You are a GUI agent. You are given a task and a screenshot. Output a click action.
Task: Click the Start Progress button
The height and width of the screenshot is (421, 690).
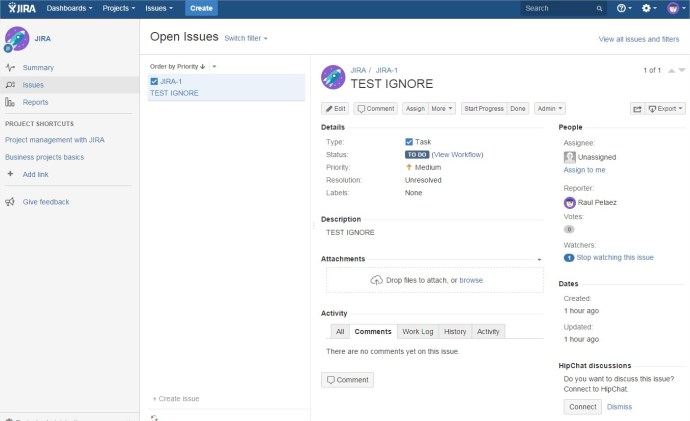point(484,108)
